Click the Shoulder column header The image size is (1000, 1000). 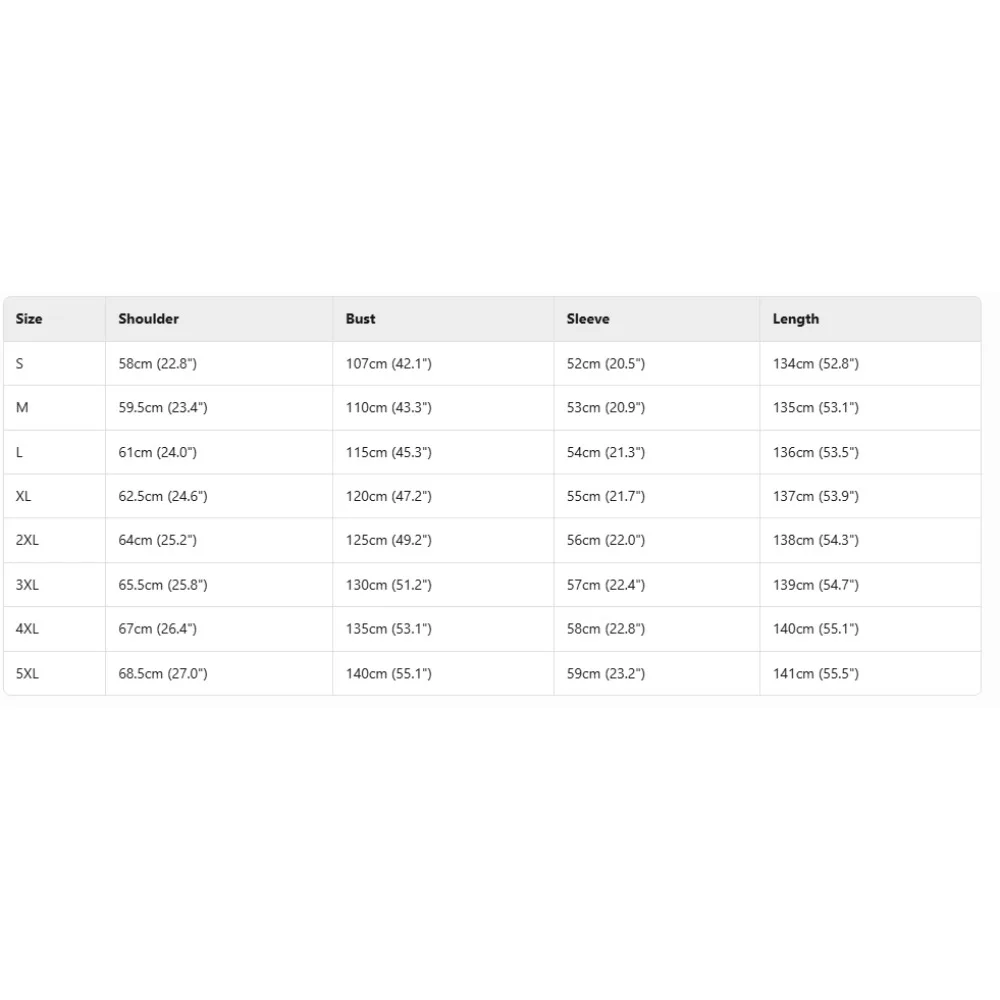tap(148, 319)
